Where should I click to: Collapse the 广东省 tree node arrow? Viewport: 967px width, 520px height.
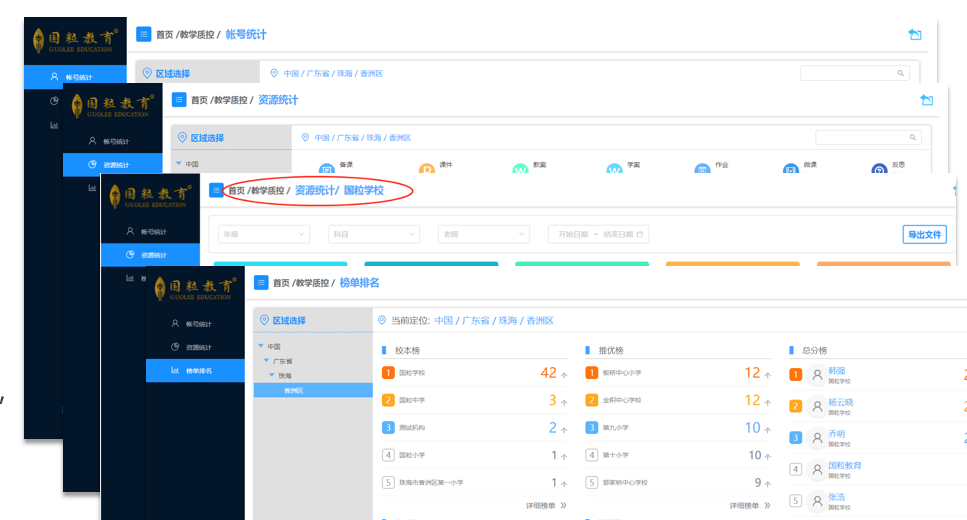(x=267, y=361)
